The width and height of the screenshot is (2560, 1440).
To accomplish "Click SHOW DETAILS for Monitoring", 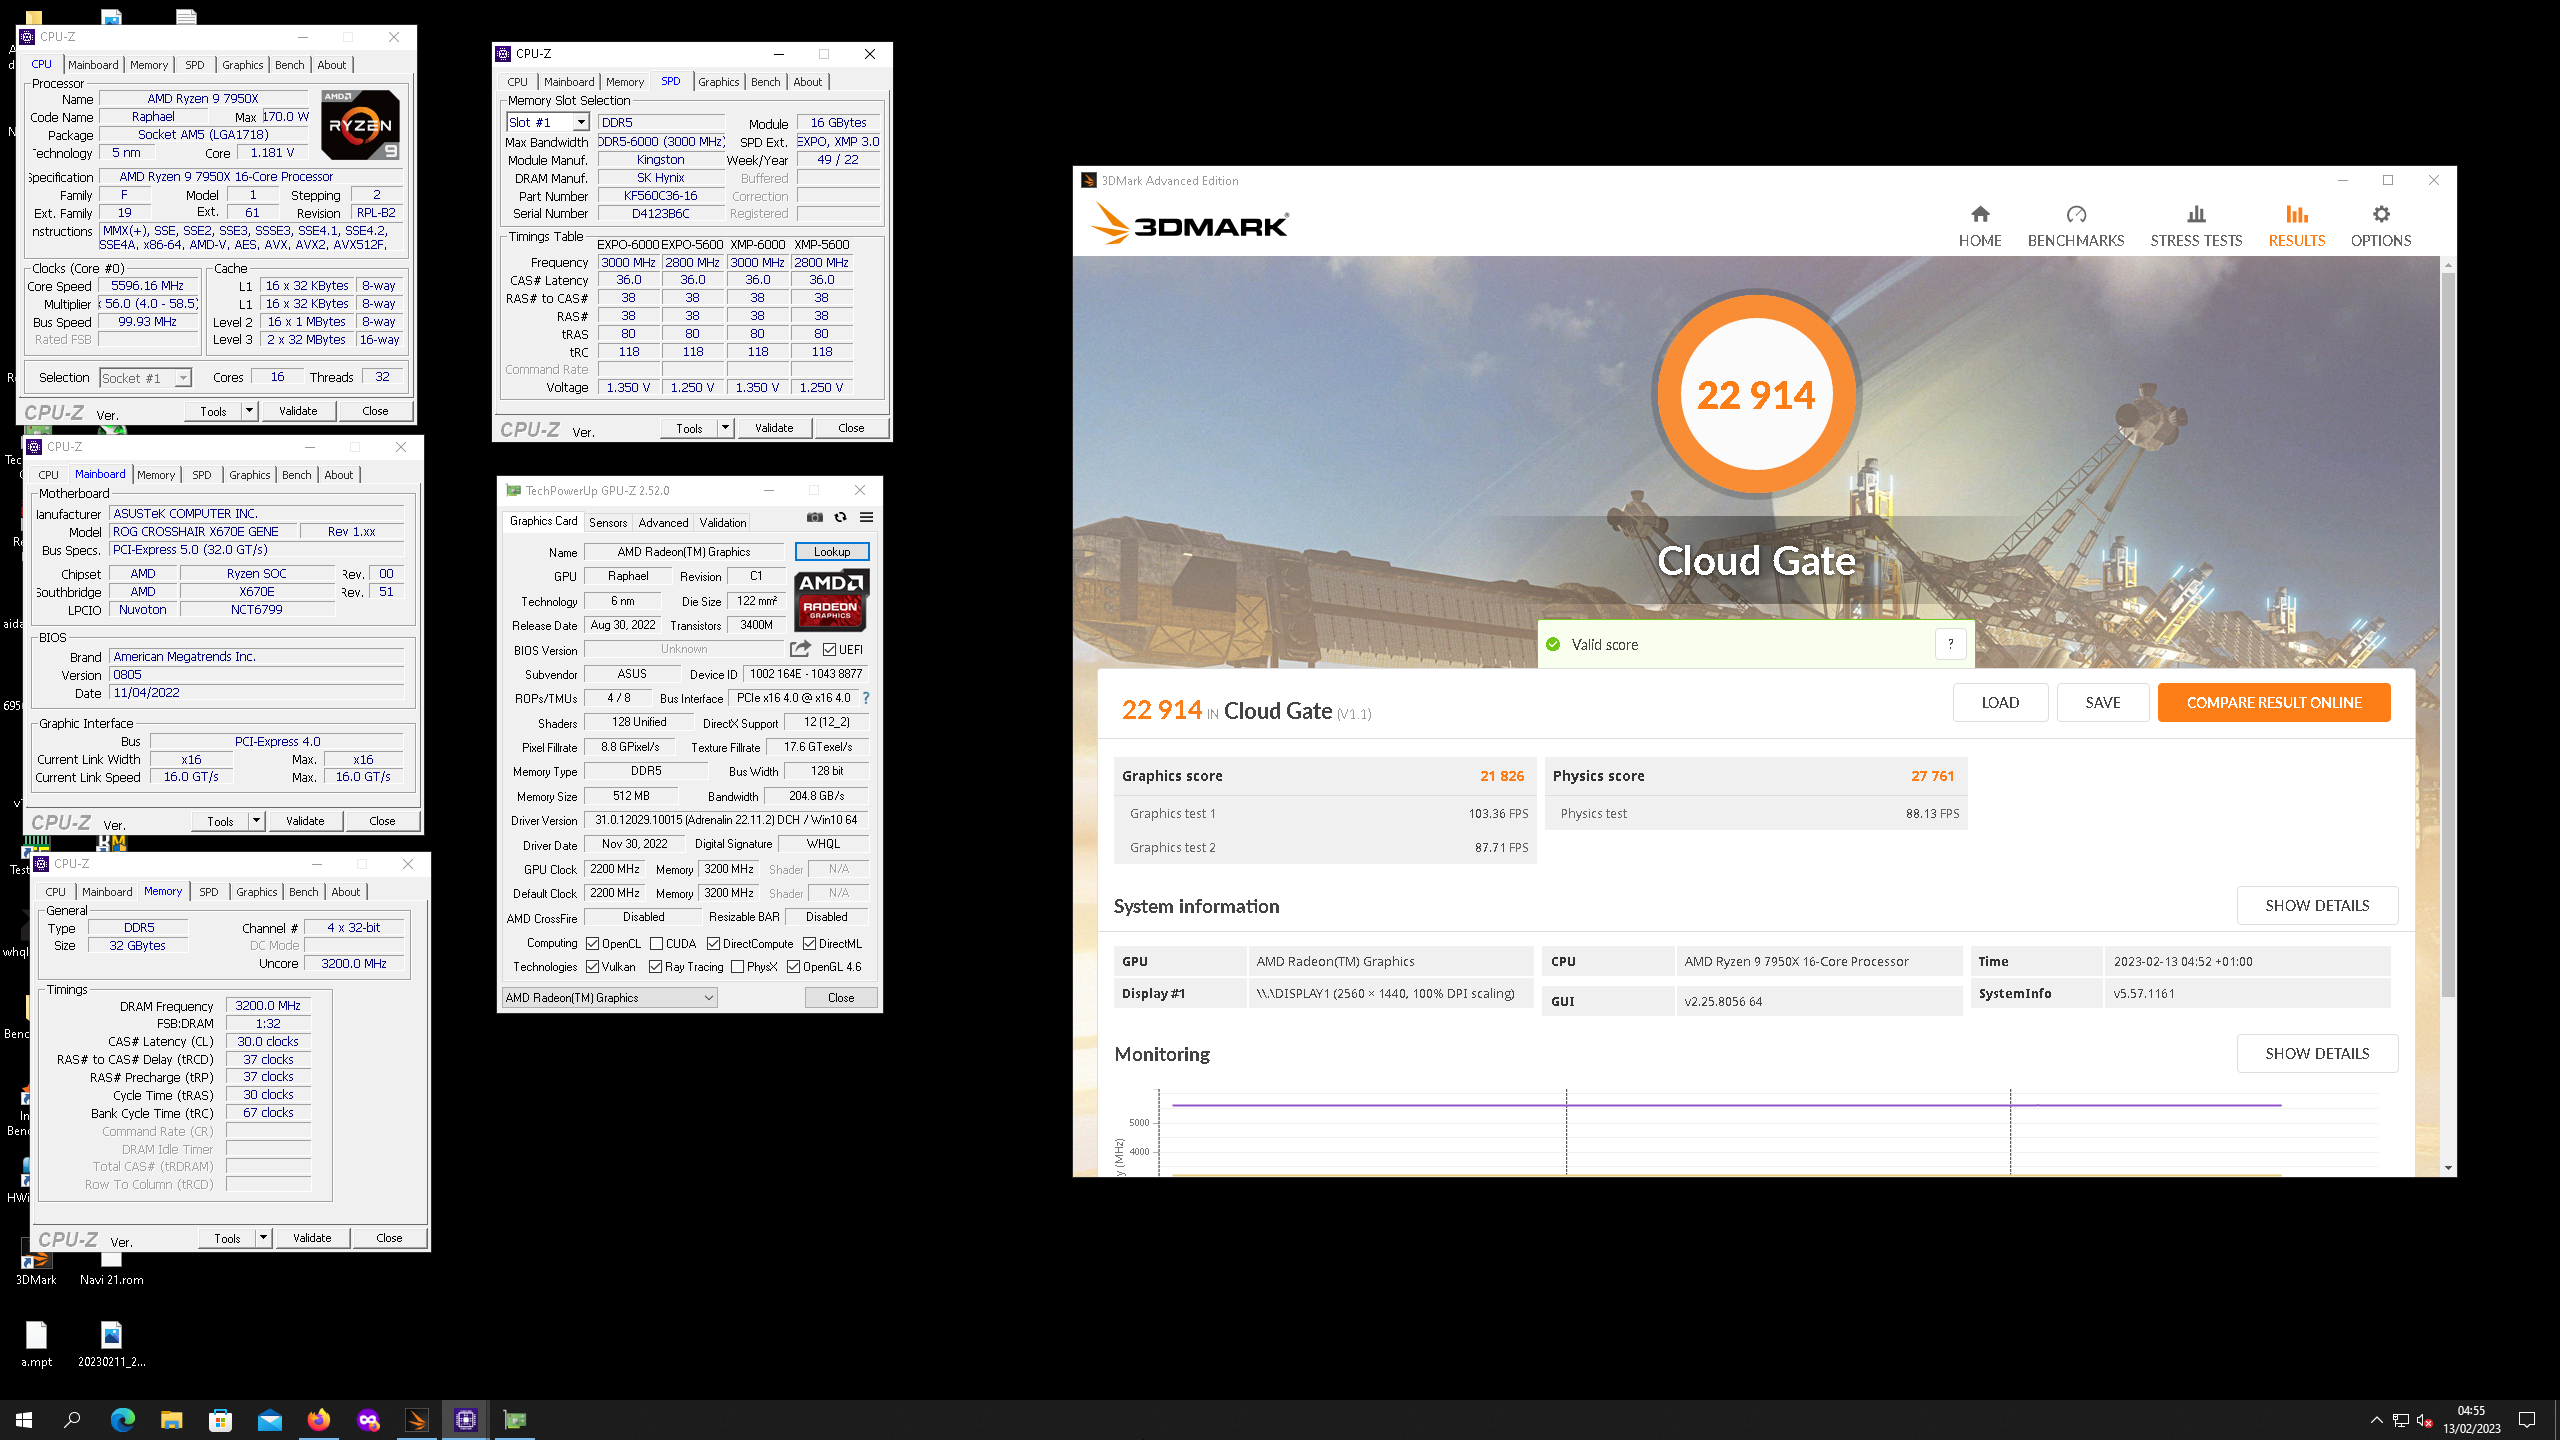I will (x=2317, y=1053).
